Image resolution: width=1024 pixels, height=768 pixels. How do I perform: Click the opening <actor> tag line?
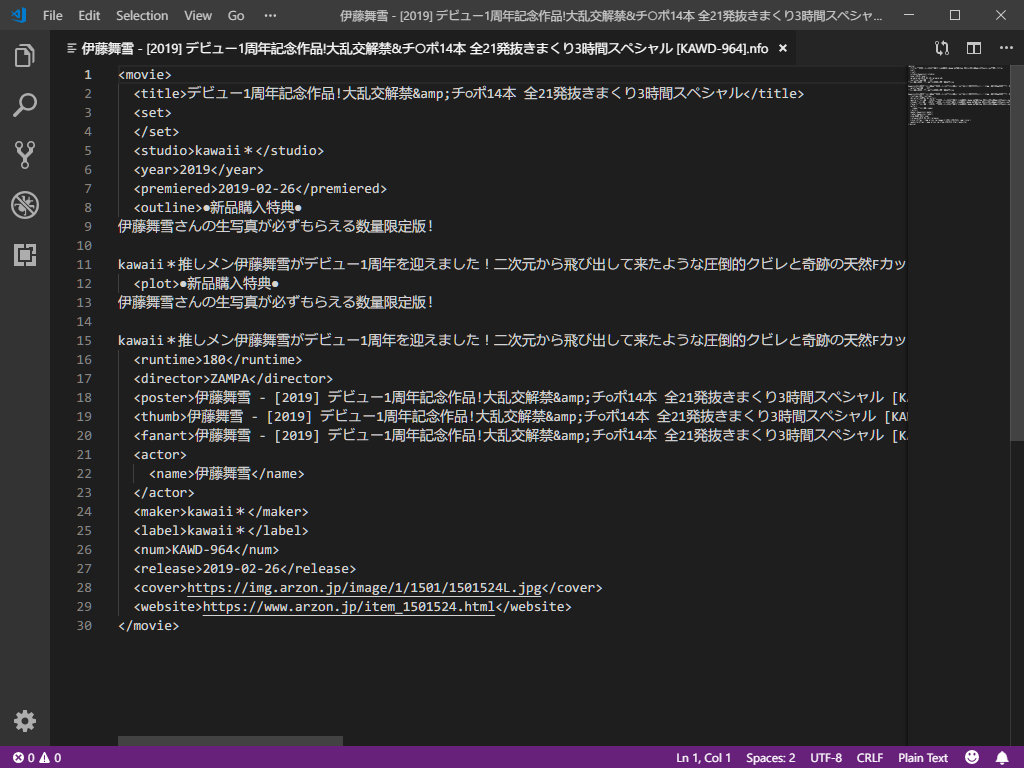click(x=160, y=455)
